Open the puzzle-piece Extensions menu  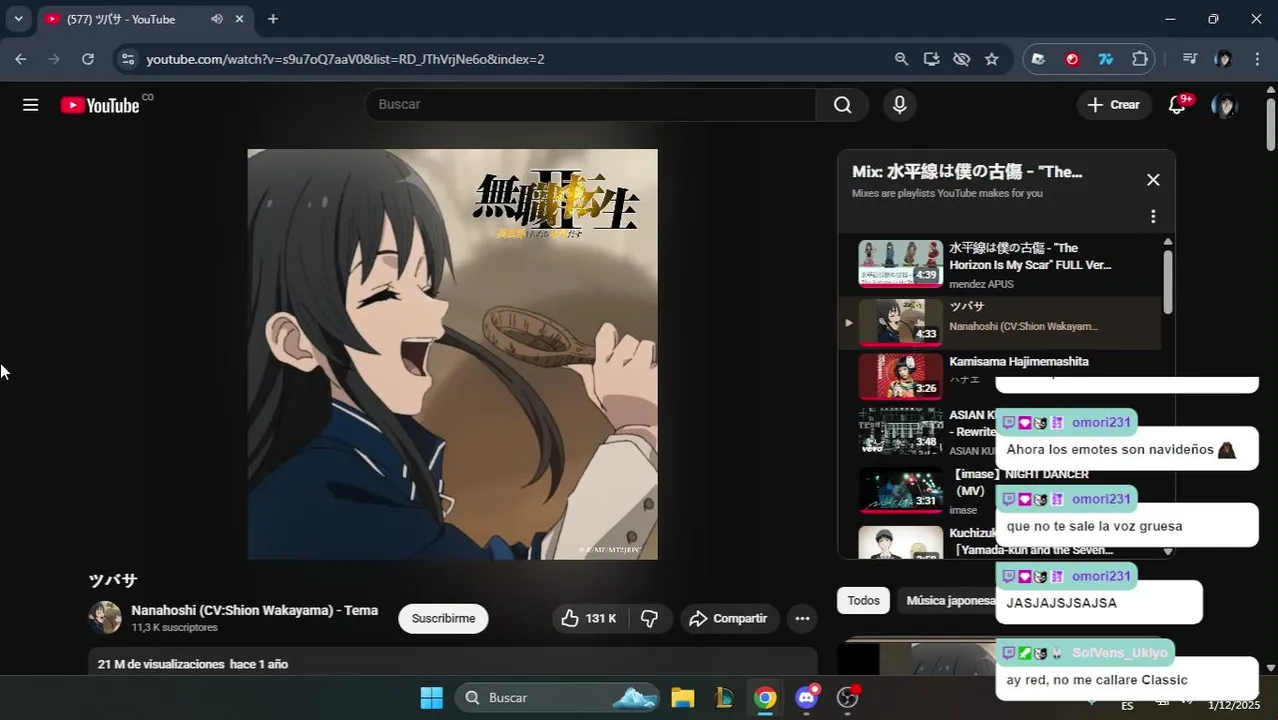pos(1139,59)
